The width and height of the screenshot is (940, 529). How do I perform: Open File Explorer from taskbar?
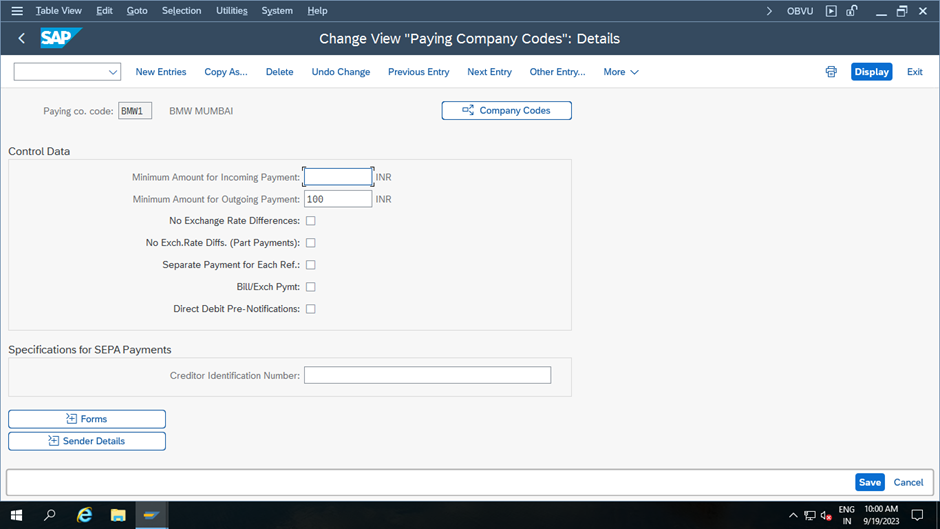pos(118,515)
